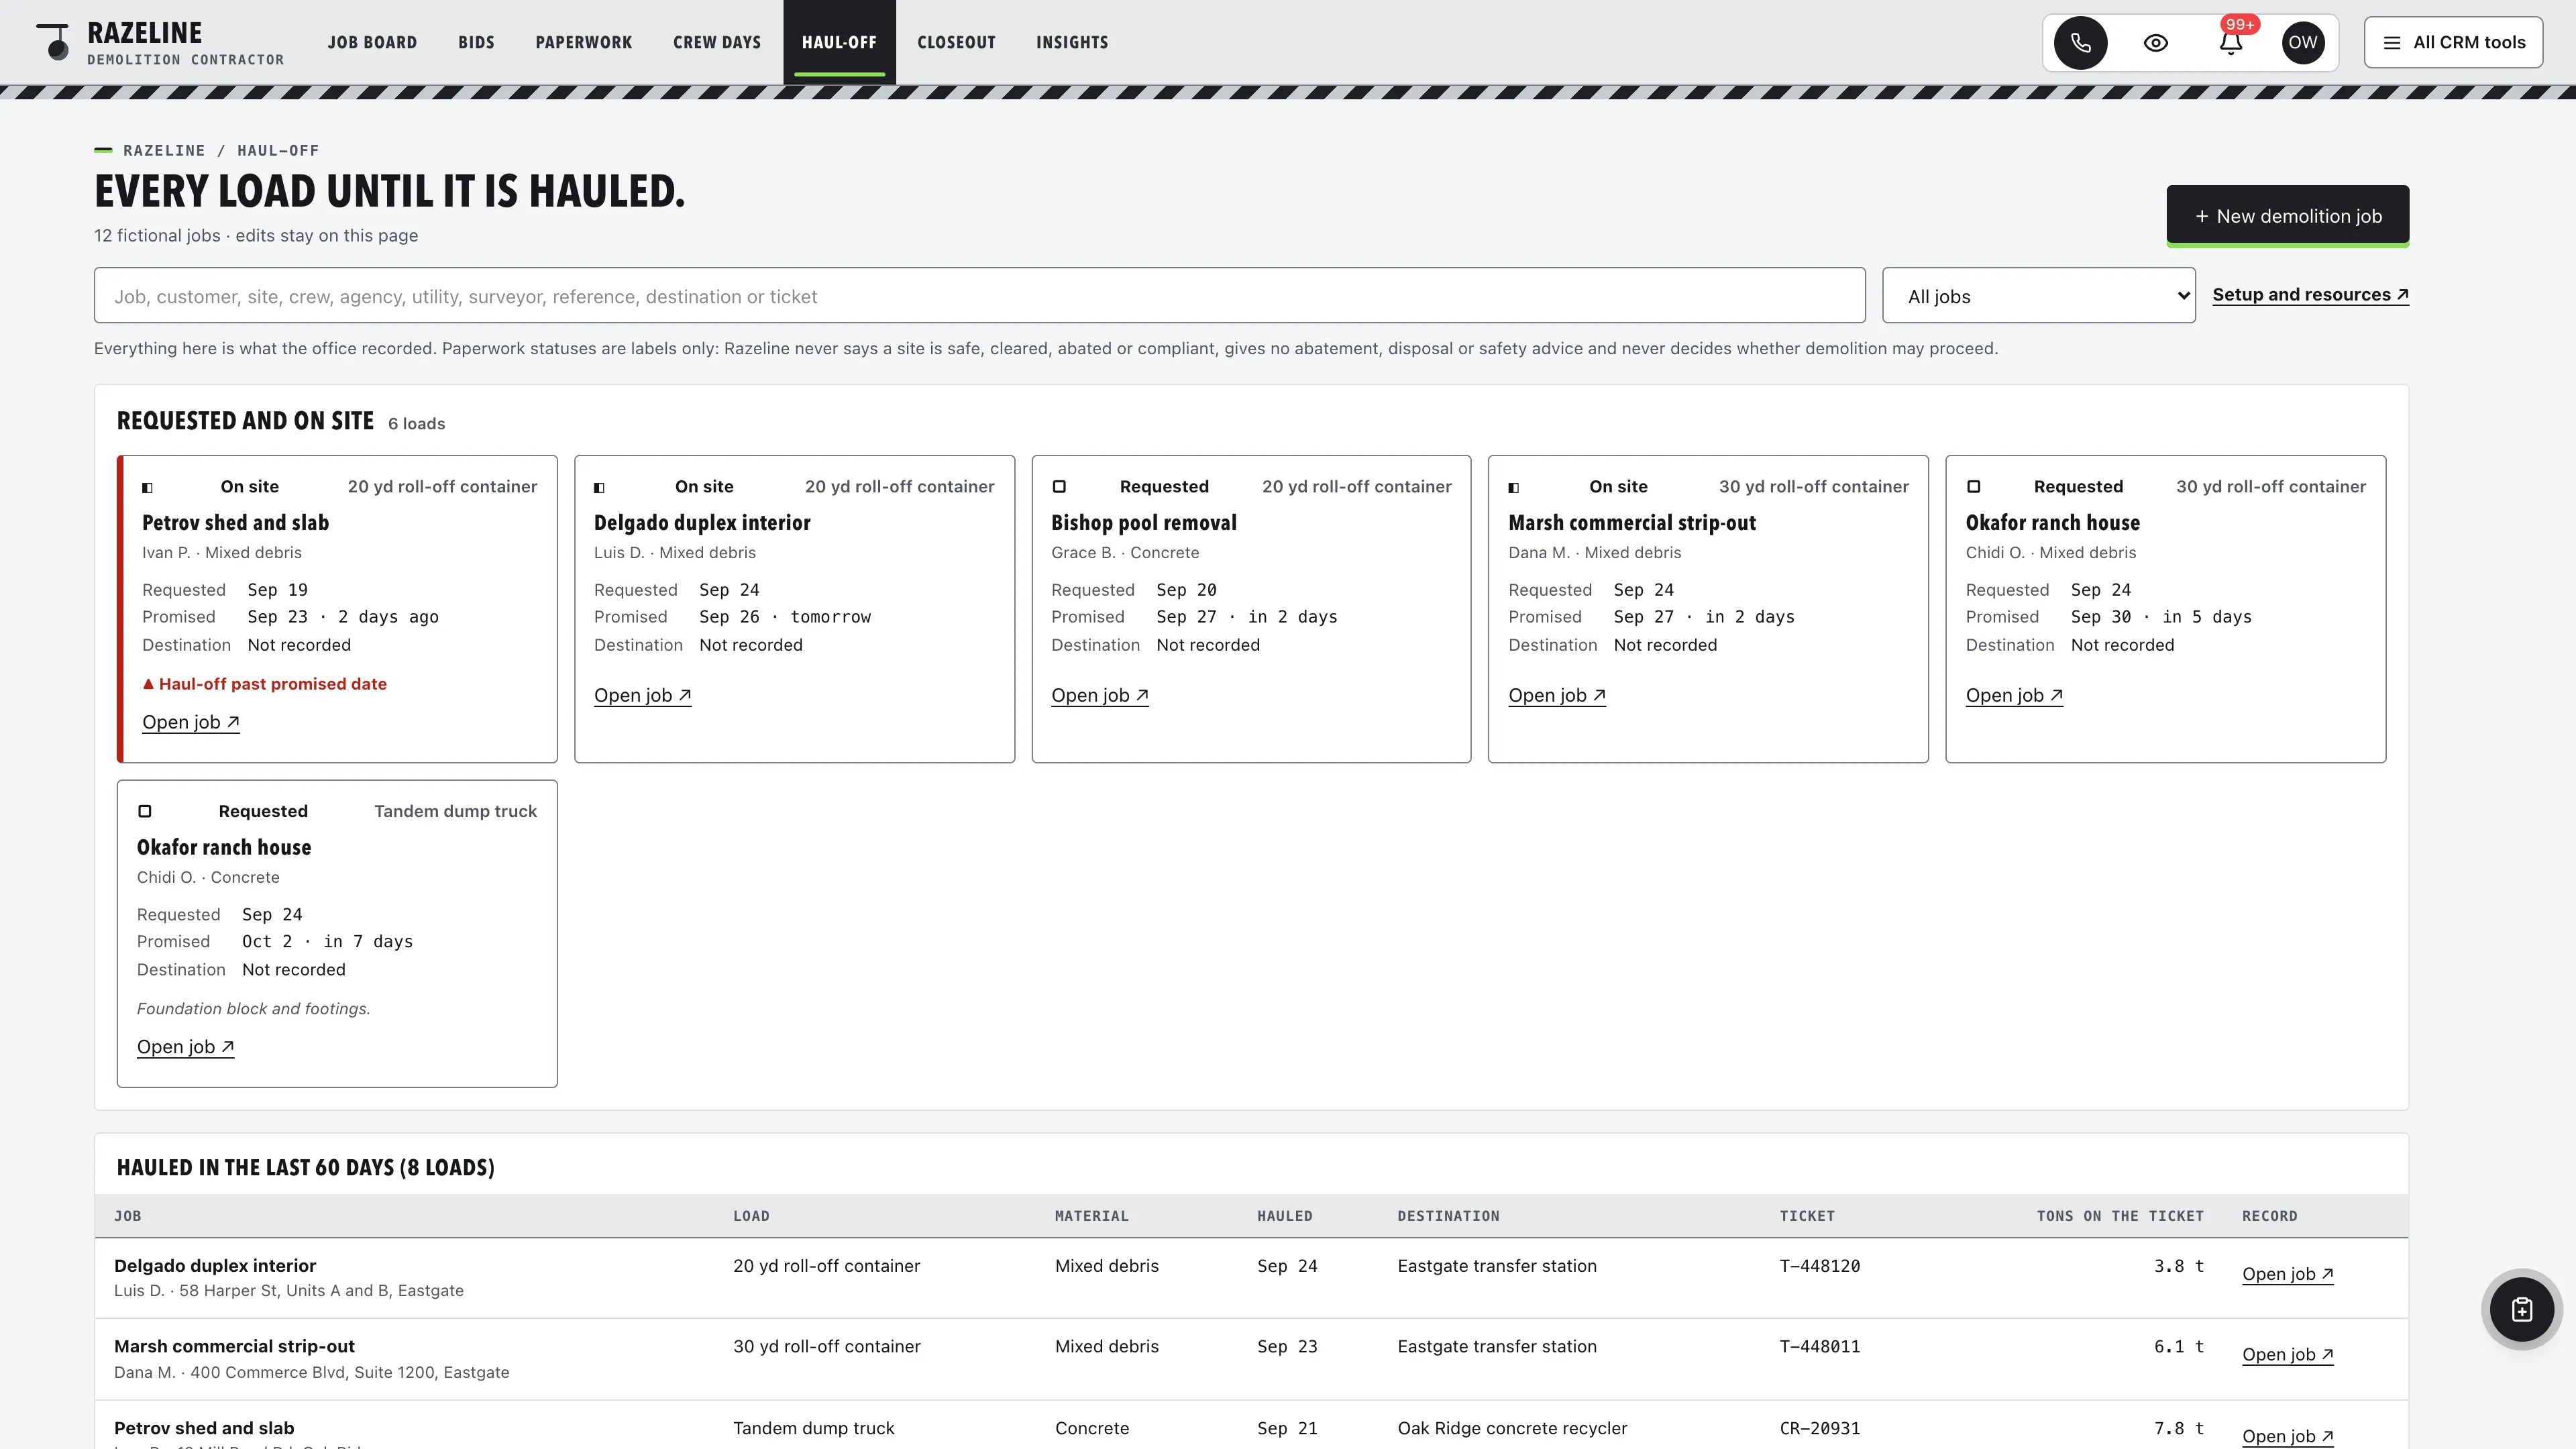The image size is (2576, 1449).
Task: Open job in Delgado hauled table row
Action: [2287, 1274]
